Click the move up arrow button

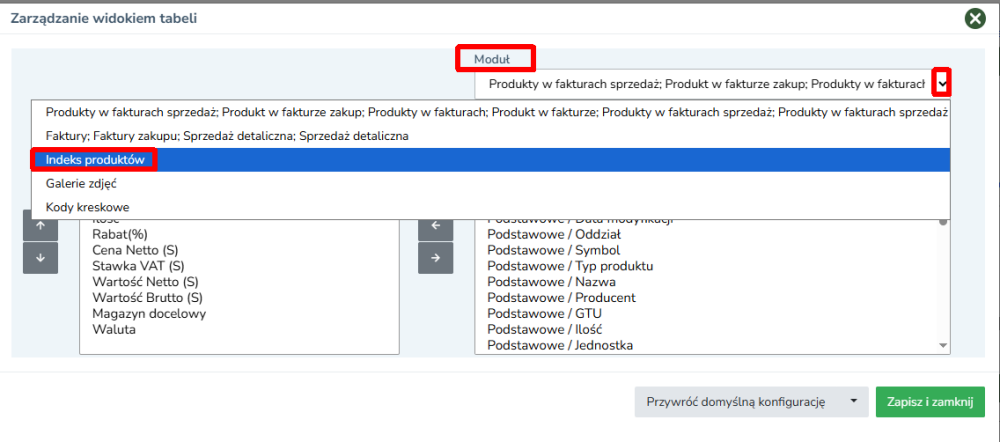coord(40,226)
